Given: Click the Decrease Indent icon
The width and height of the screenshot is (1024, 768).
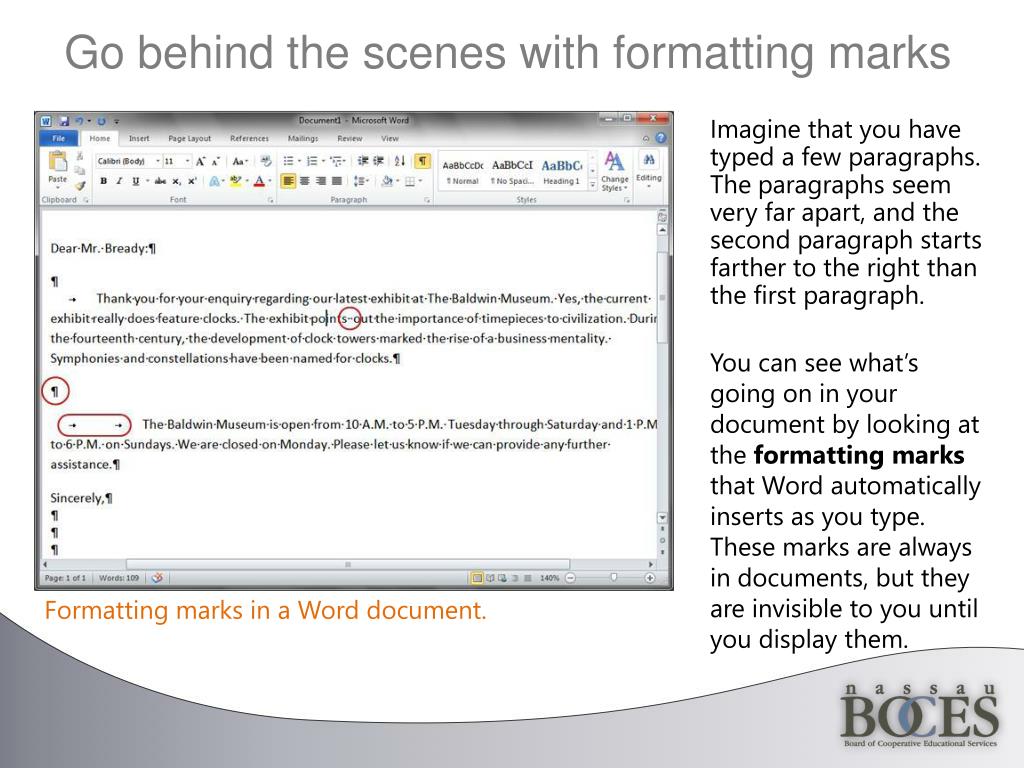Looking at the screenshot, I should (x=364, y=161).
